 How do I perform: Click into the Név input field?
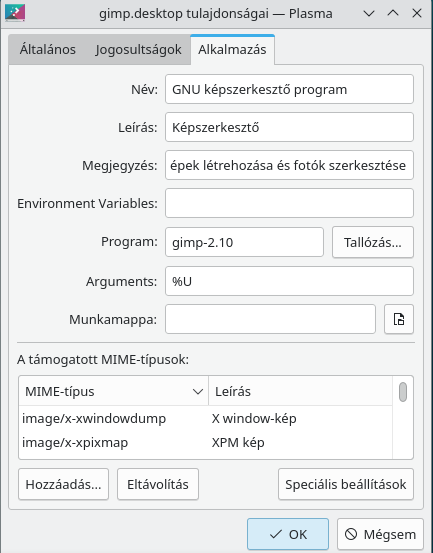click(289, 89)
